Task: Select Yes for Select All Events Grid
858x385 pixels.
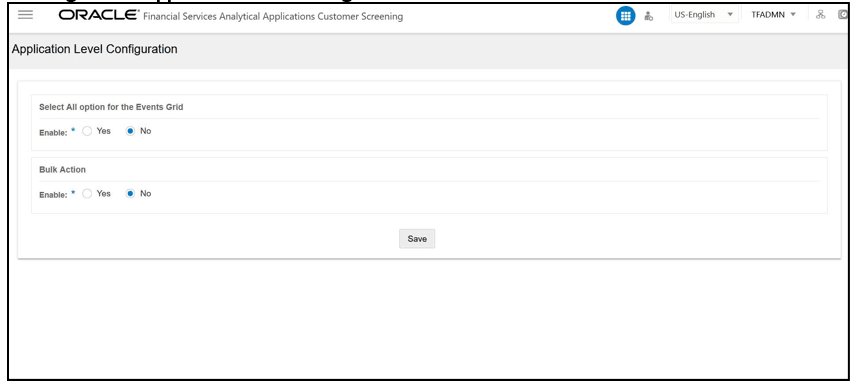Action: (x=87, y=131)
